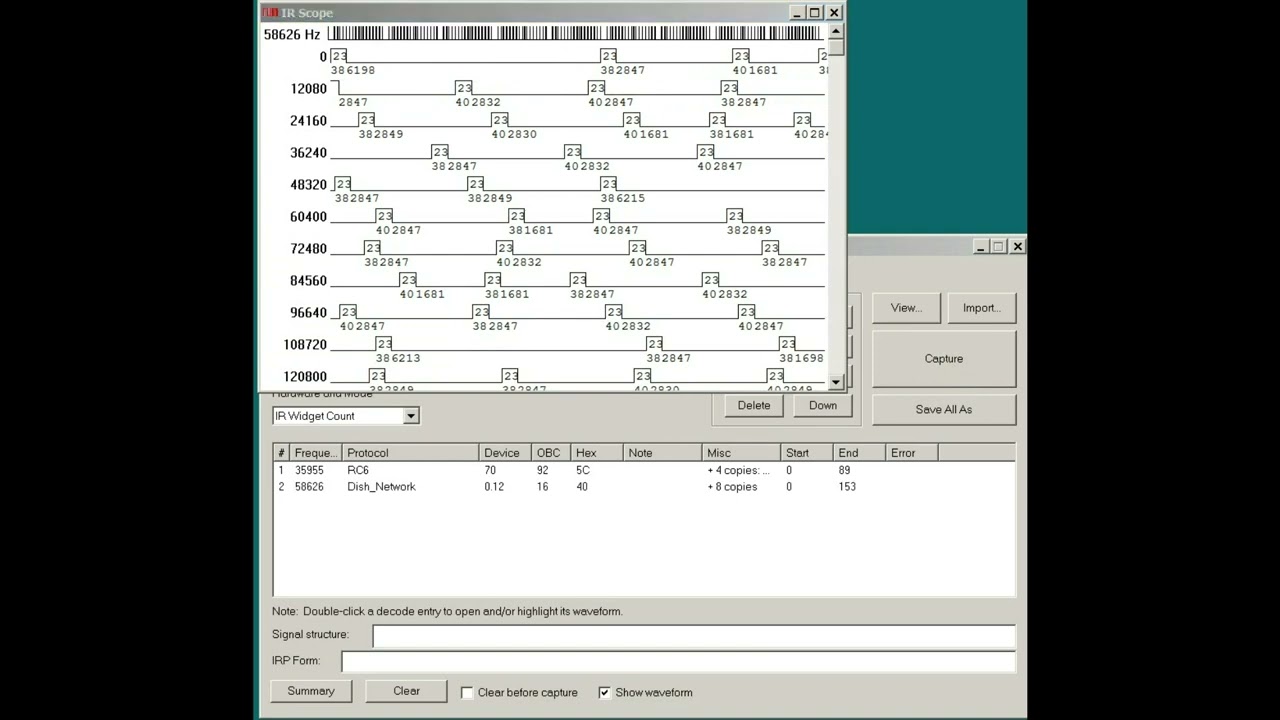Click '+ 4 copies' Misc cell
Image resolution: width=1280 pixels, height=720 pixels.
pos(738,470)
